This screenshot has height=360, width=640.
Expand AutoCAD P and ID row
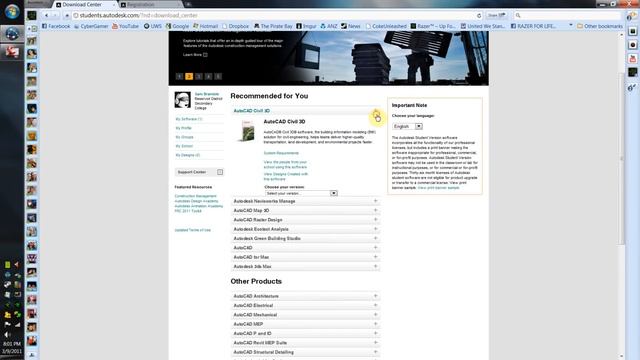coord(305,333)
